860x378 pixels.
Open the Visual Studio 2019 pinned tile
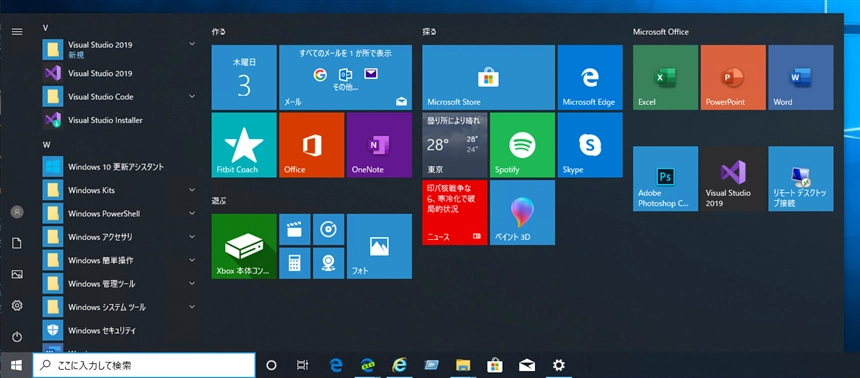[x=733, y=179]
